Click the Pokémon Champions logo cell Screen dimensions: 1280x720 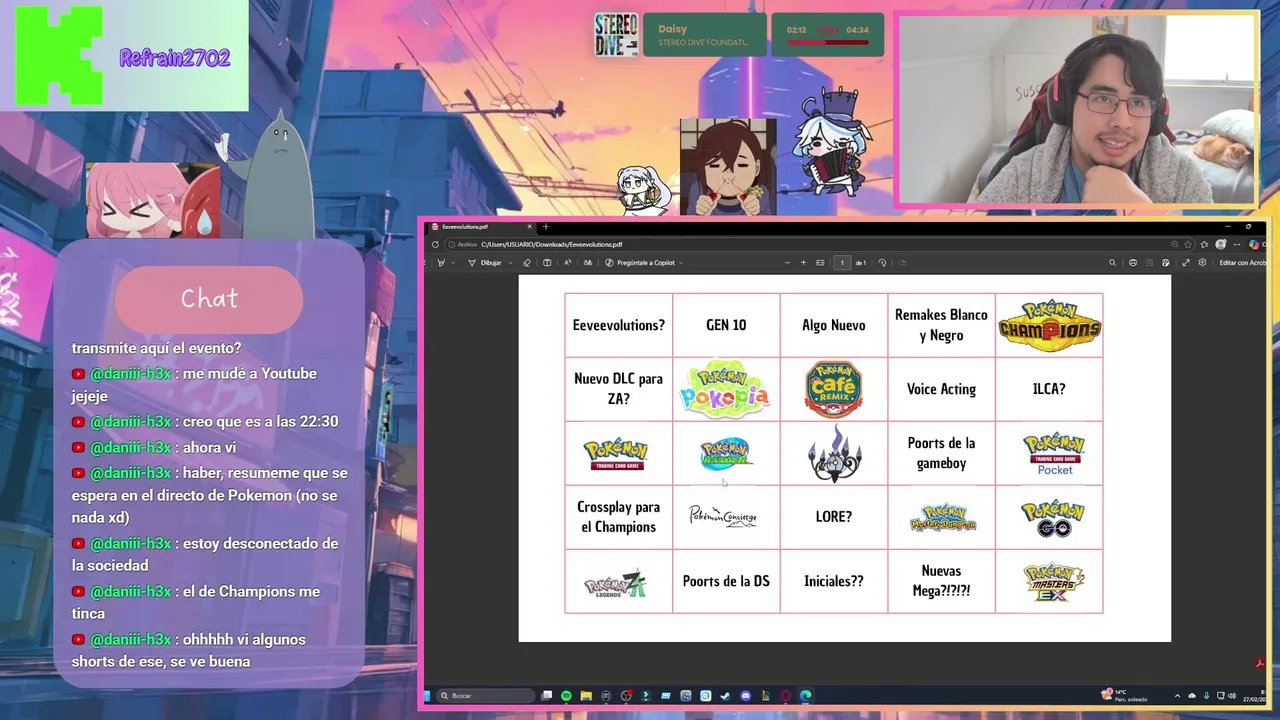pyautogui.click(x=1049, y=325)
